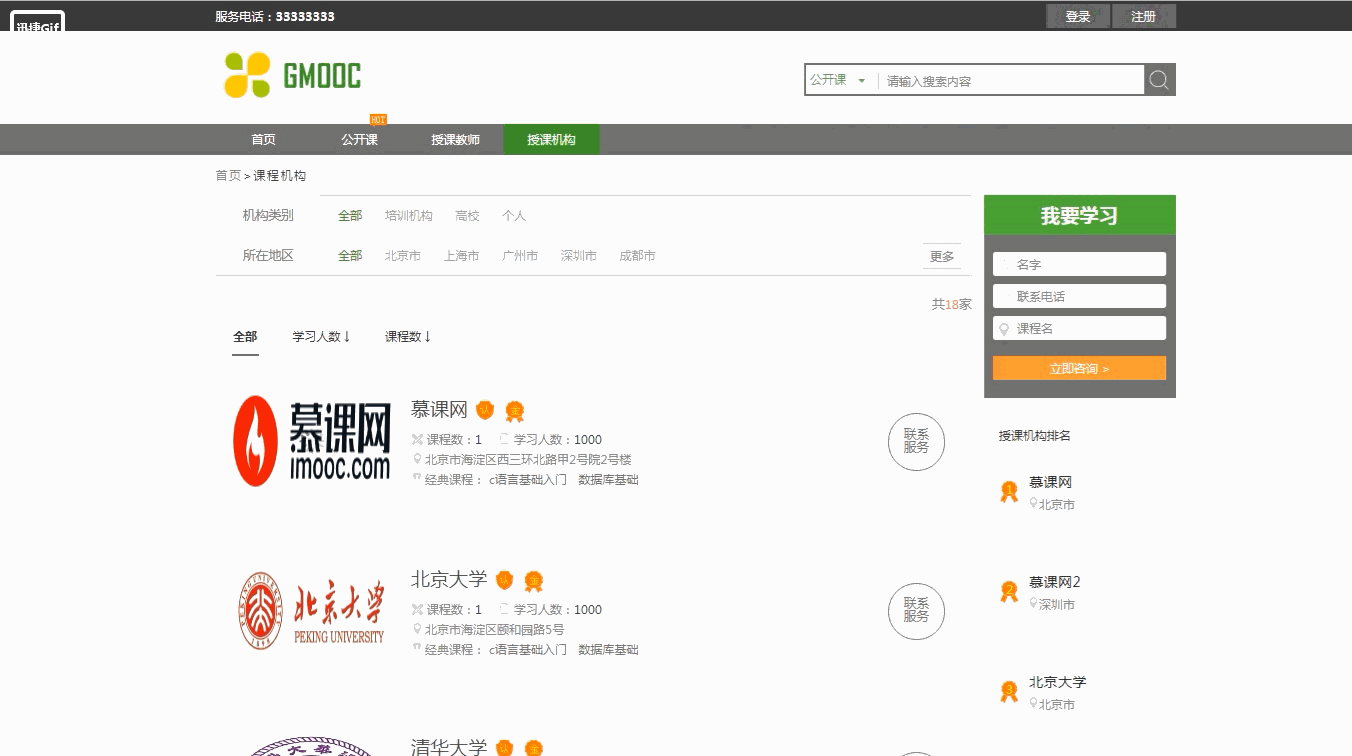Click 北京大学 gold medal badge
The image size is (1352, 756).
pyautogui.click(x=534, y=581)
